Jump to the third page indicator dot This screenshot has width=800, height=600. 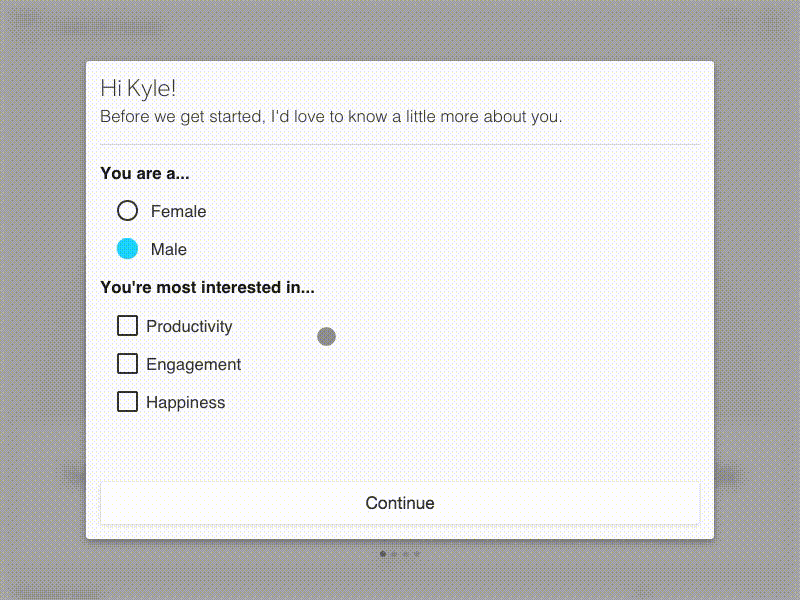click(404, 553)
